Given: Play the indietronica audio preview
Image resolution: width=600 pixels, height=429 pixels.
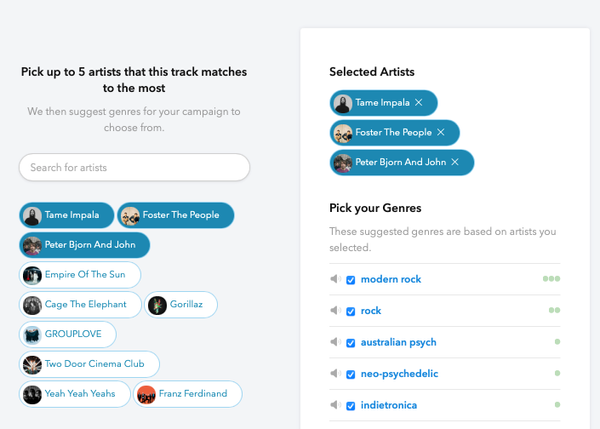Looking at the screenshot, I should (x=336, y=406).
